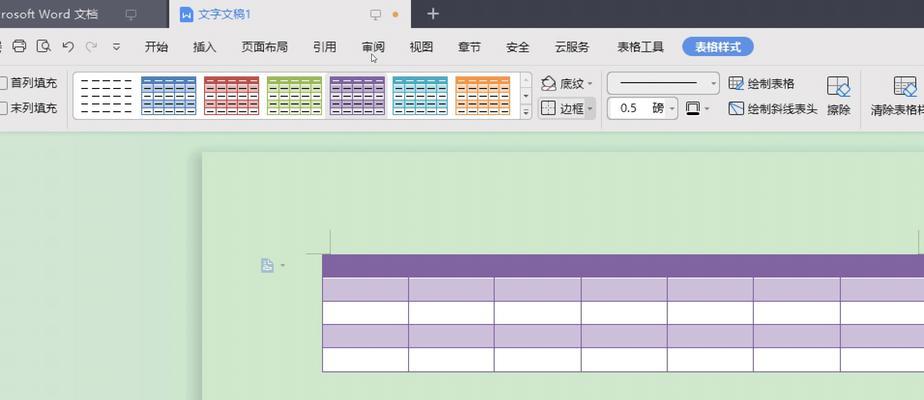Open the 云服务 tab
This screenshot has height=400, width=924.
572,47
